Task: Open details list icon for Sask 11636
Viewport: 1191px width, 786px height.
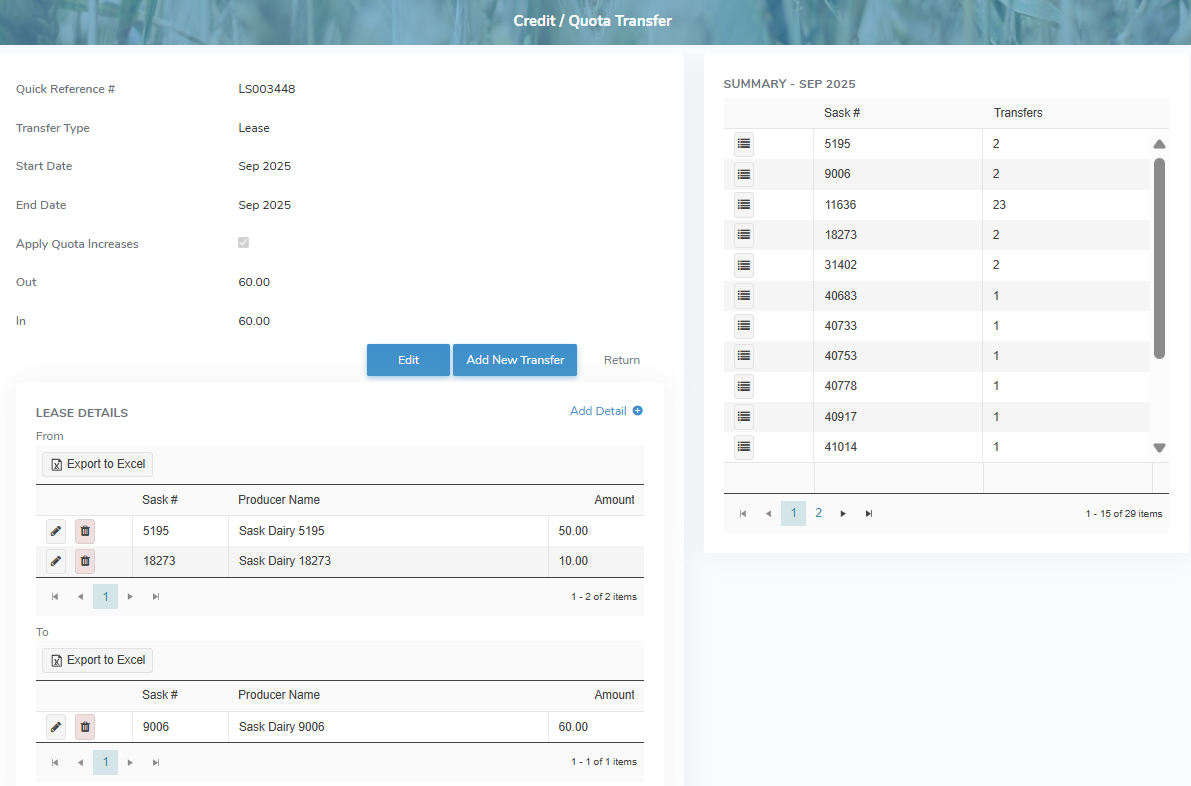Action: pyautogui.click(x=743, y=205)
